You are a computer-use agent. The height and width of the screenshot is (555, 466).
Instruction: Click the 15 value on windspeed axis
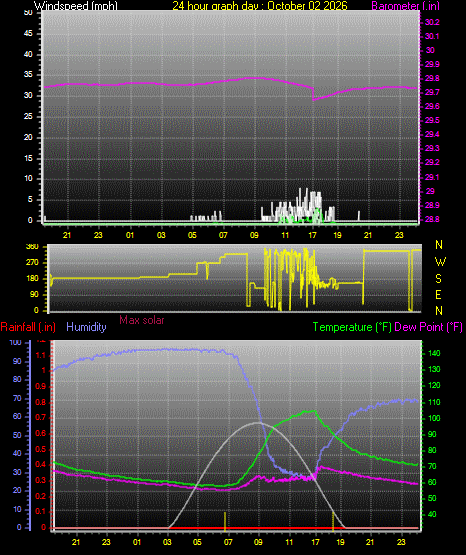(x=28, y=158)
